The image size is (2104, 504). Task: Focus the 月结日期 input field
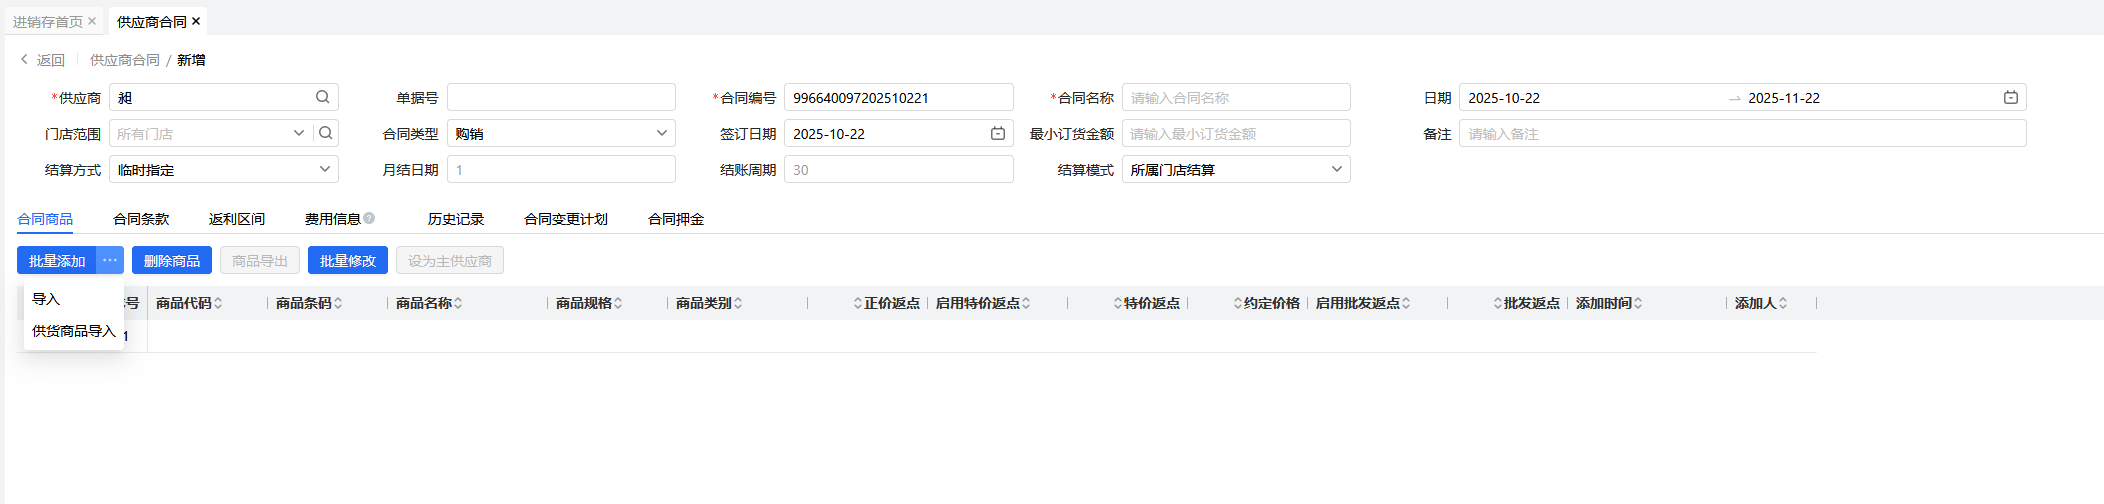tap(561, 169)
